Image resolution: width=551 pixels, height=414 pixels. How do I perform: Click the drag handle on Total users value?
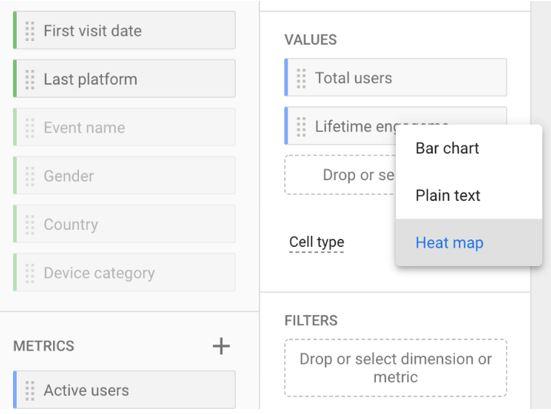301,78
